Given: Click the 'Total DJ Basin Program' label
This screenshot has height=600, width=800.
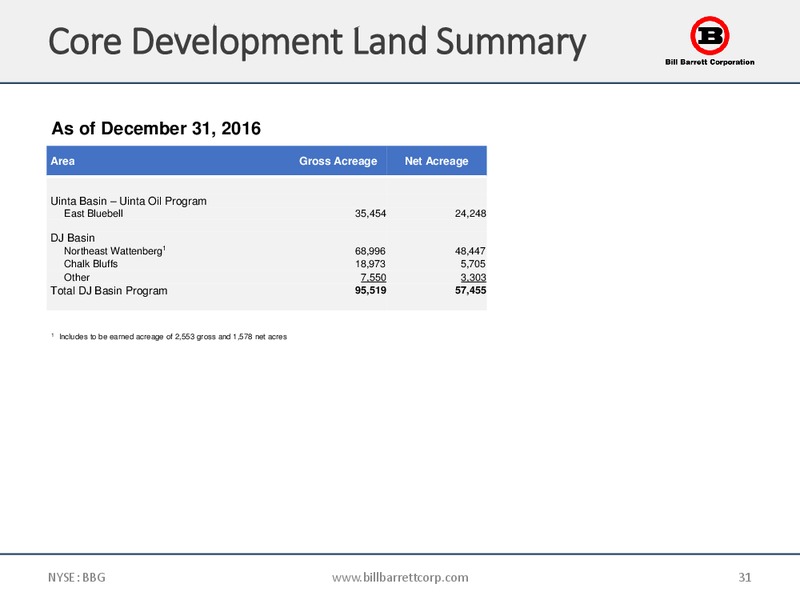Looking at the screenshot, I should point(109,291).
